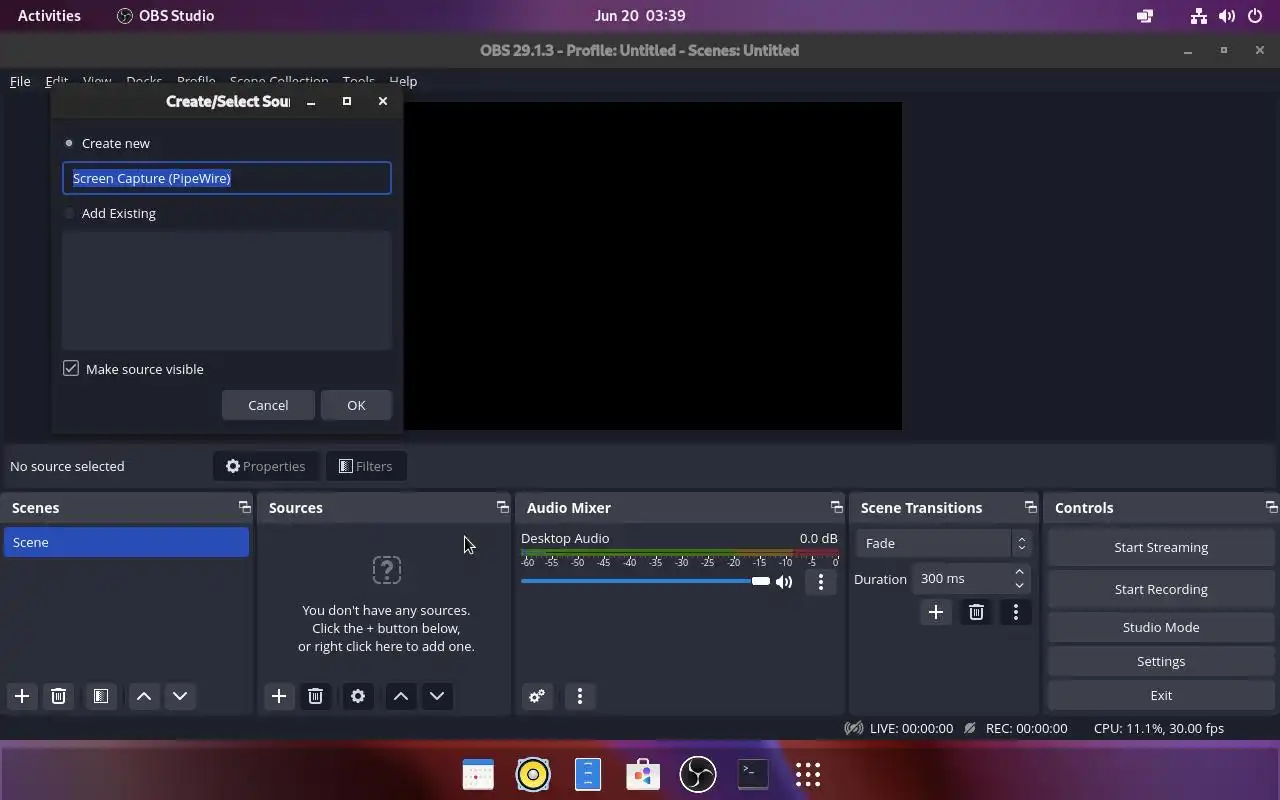Screen dimensions: 1280x800
Task: Show applications grid in dock
Action: click(808, 774)
